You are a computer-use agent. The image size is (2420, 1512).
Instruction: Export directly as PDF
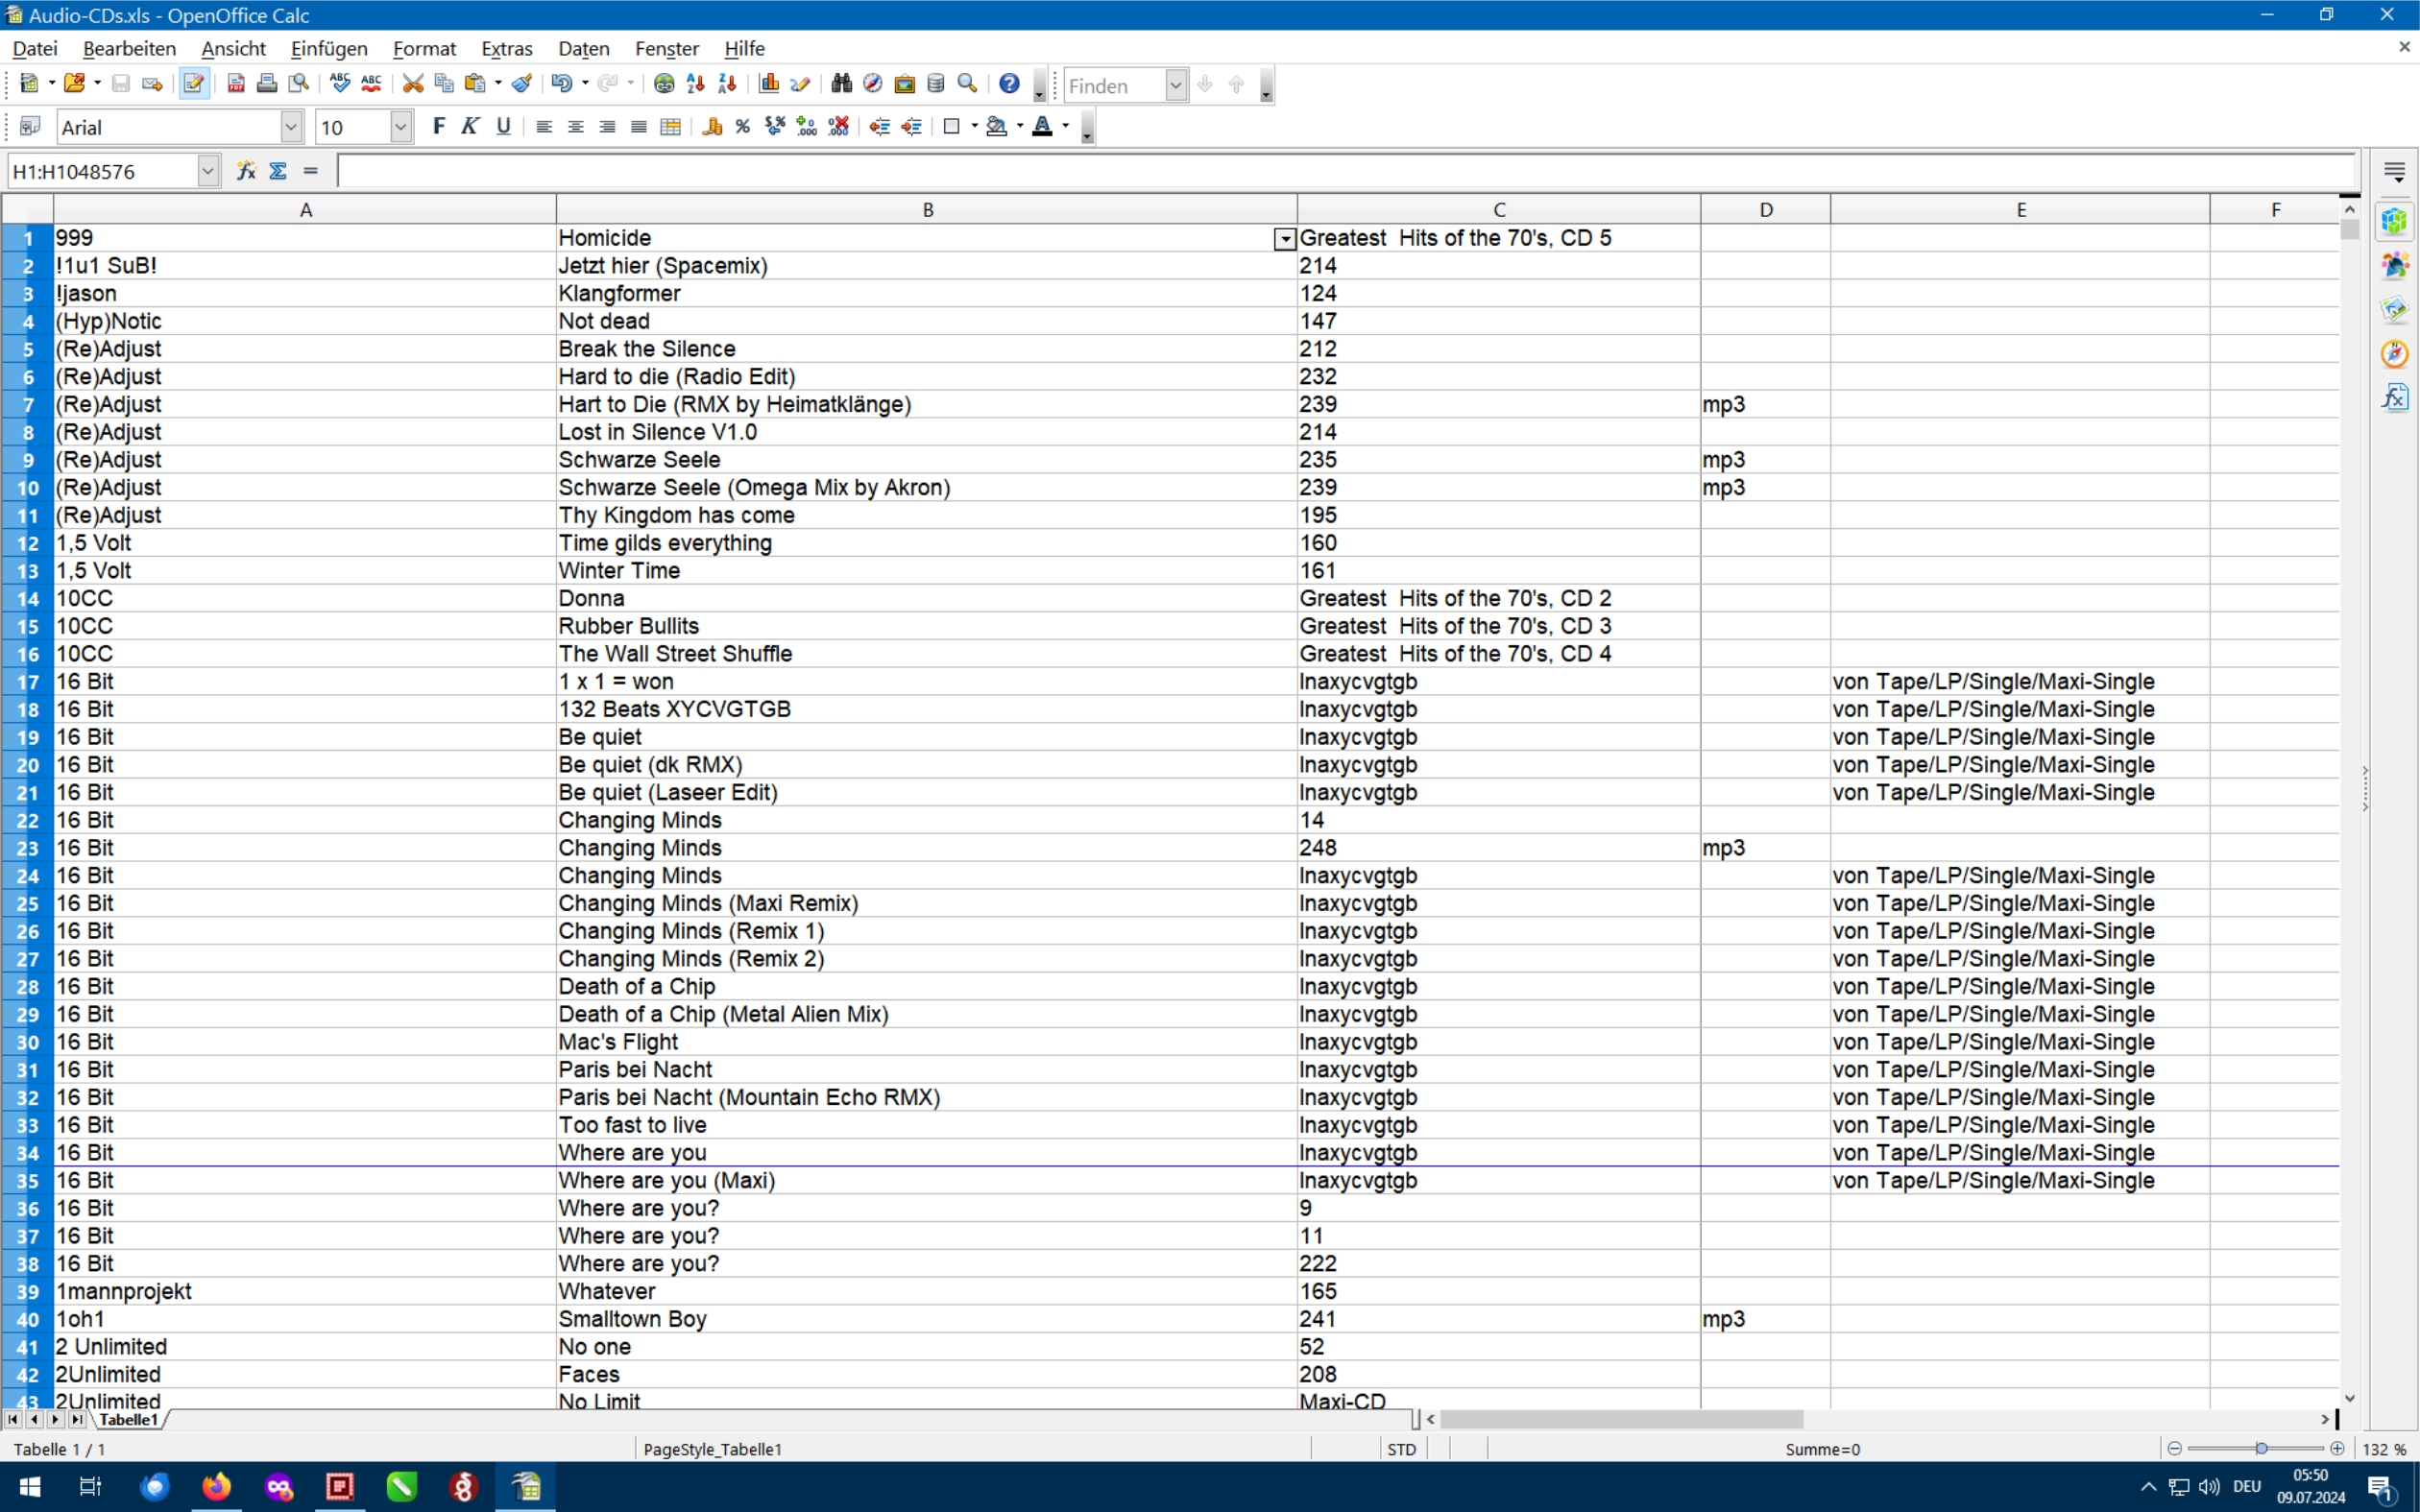(x=236, y=84)
